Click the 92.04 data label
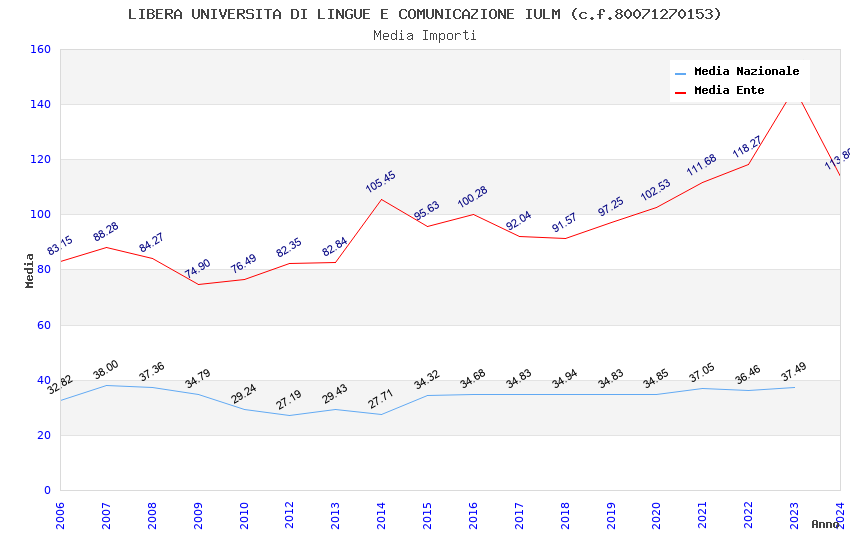Viewport: 850px width, 550px height. tap(519, 221)
